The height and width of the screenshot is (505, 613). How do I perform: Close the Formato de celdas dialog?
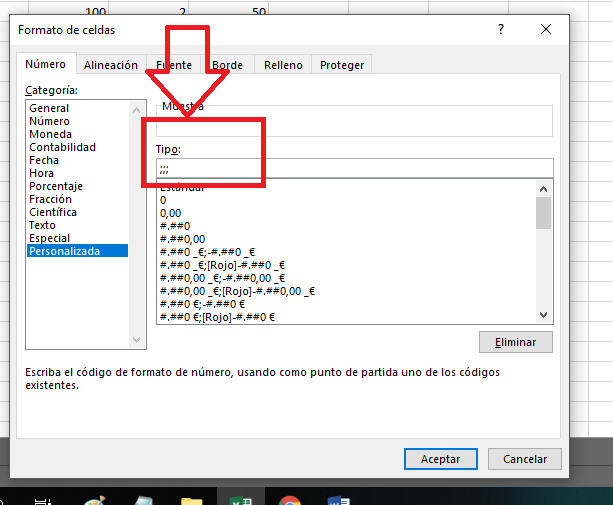pos(546,29)
